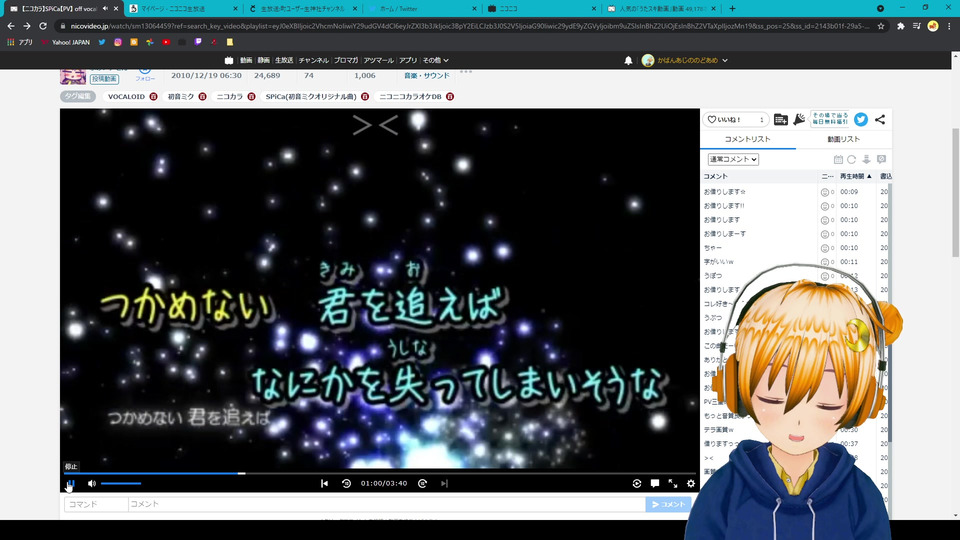
Task: Open comment NG settings bubble icon
Action: pos(881,159)
